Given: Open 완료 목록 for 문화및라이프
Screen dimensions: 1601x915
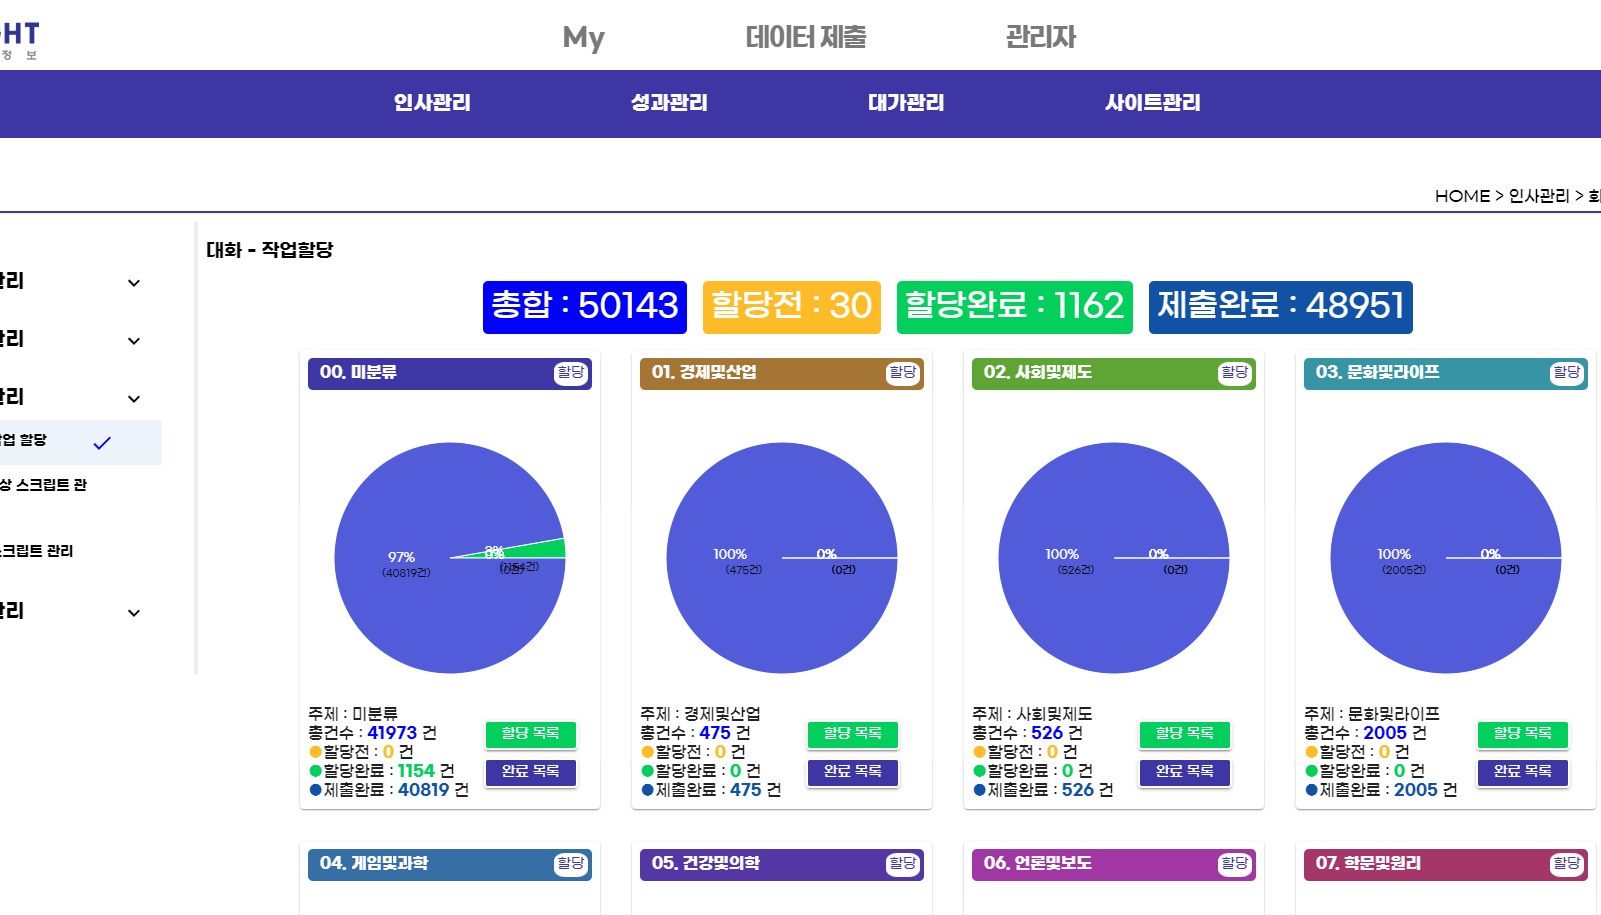Looking at the screenshot, I should [1523, 772].
